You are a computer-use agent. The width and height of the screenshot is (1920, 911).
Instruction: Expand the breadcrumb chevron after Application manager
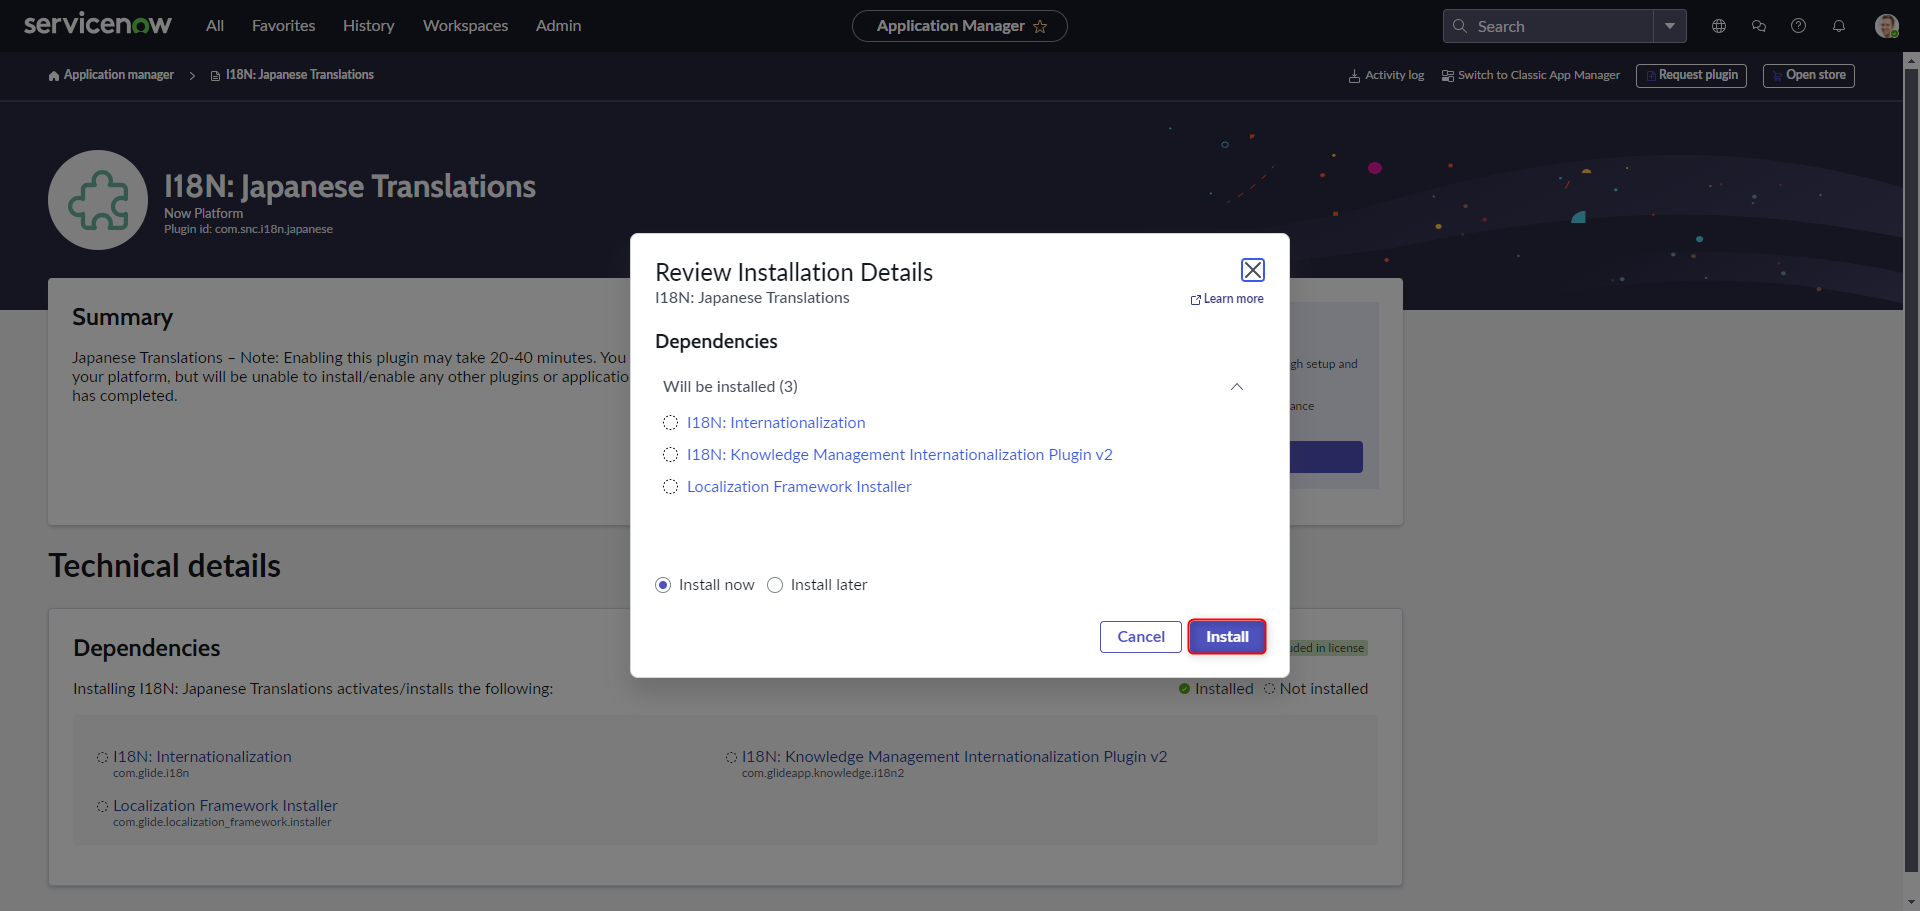(x=191, y=76)
